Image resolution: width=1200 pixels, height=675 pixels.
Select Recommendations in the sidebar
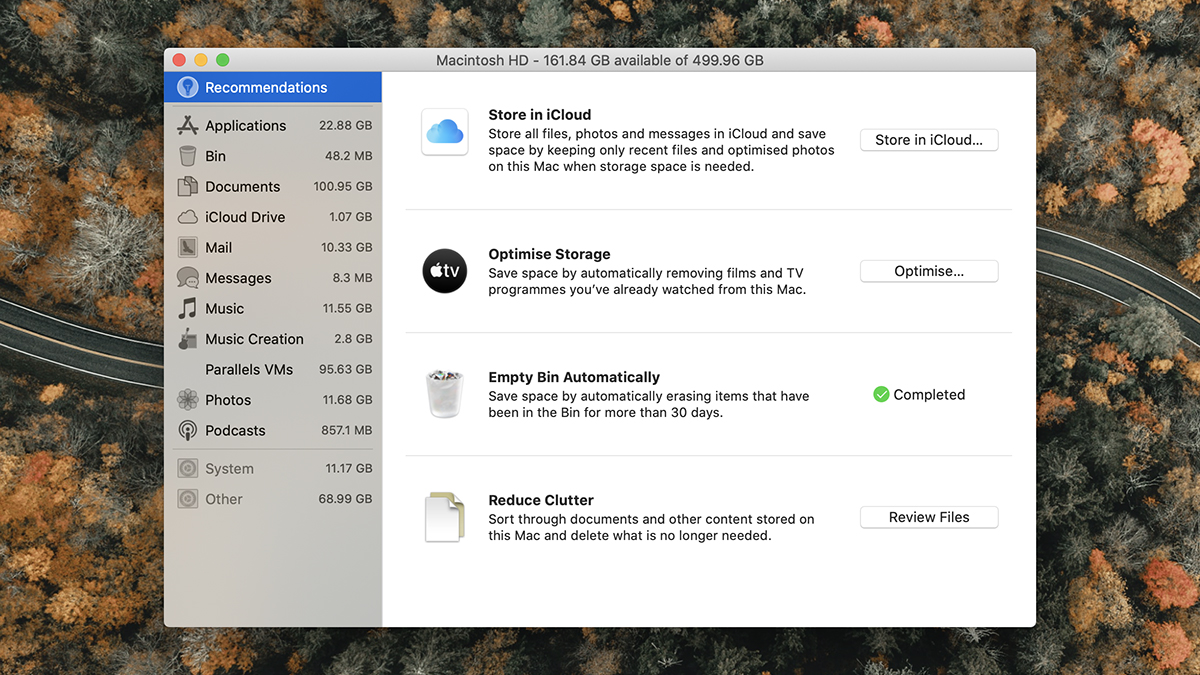(x=273, y=87)
